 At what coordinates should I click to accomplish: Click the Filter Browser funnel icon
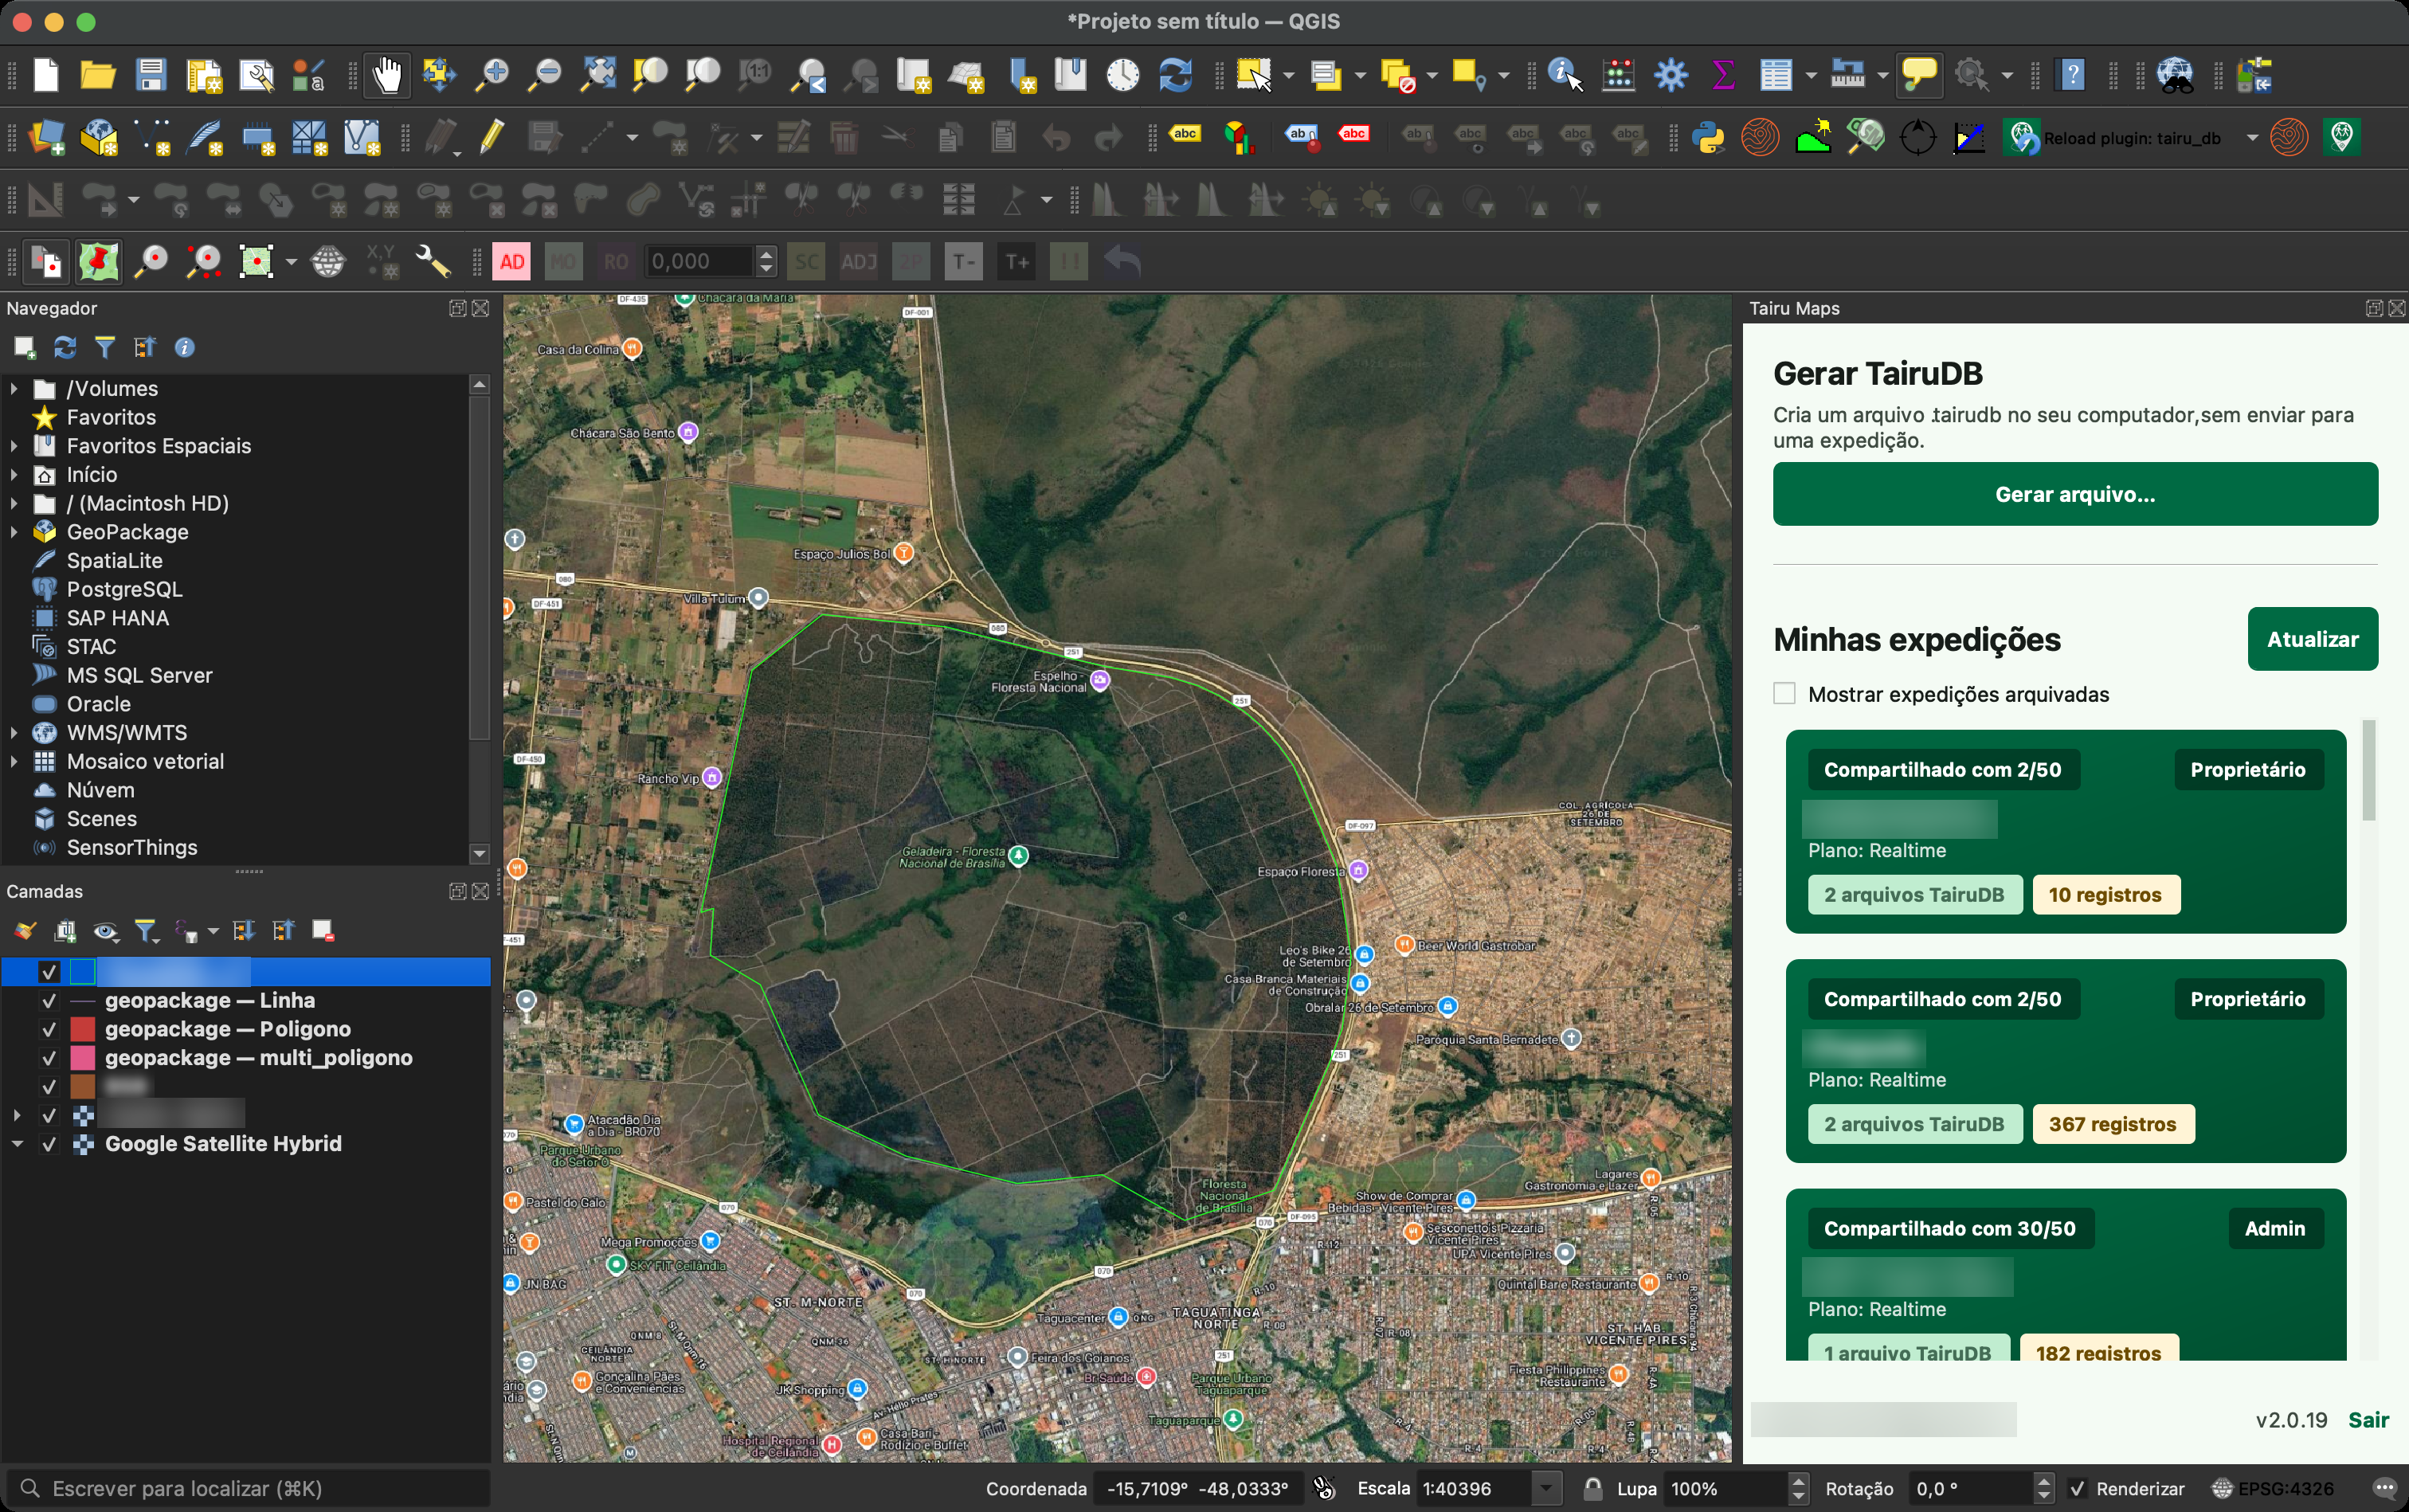(x=105, y=347)
